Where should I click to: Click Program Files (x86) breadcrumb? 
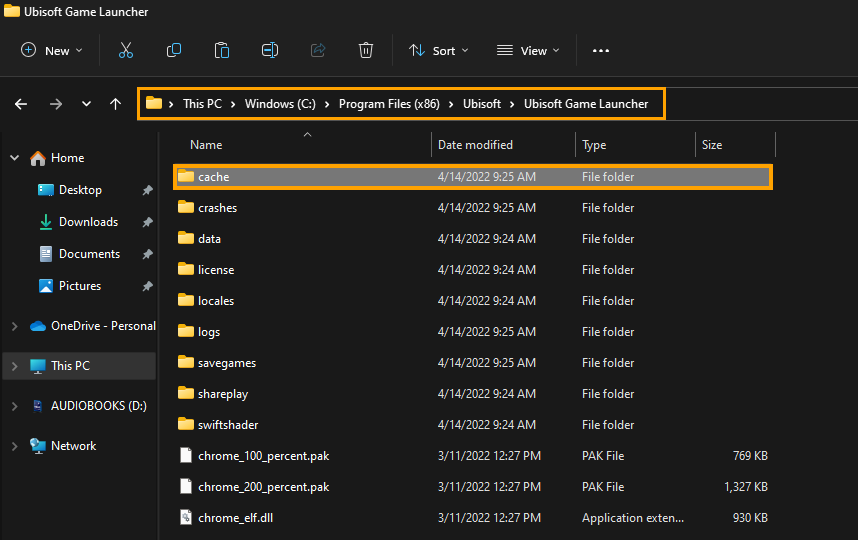coord(389,103)
